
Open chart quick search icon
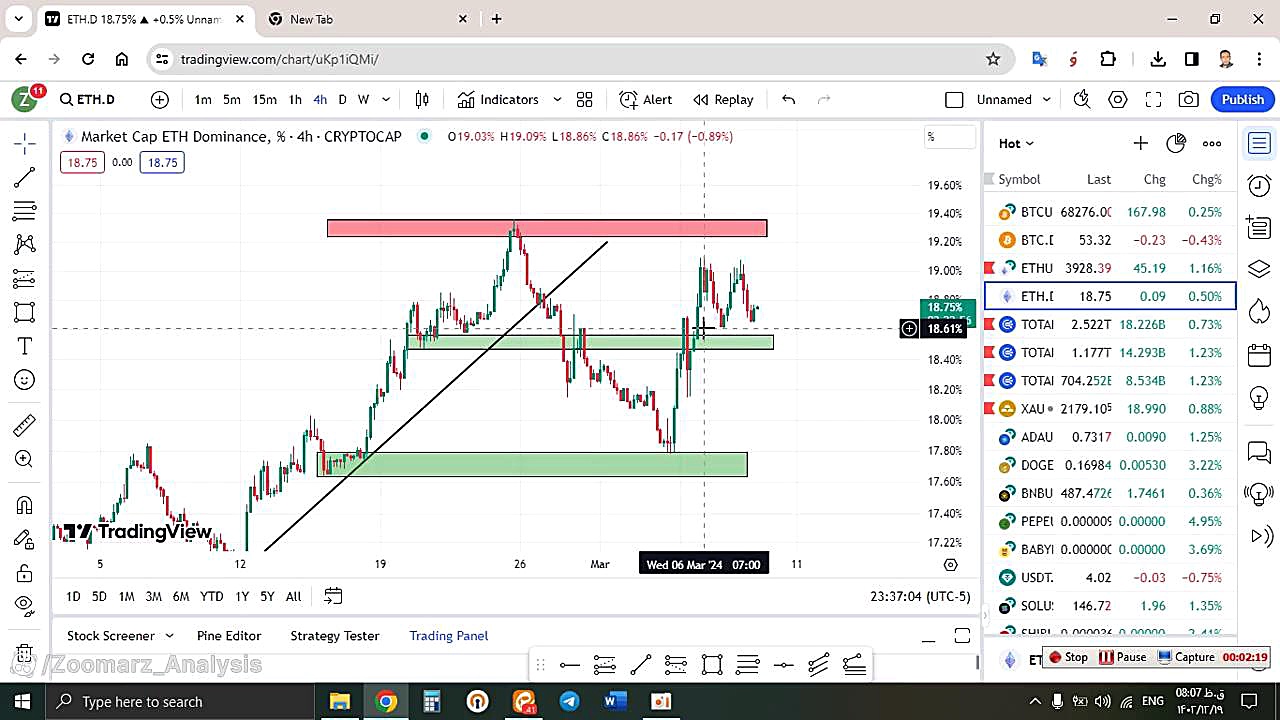(1082, 99)
